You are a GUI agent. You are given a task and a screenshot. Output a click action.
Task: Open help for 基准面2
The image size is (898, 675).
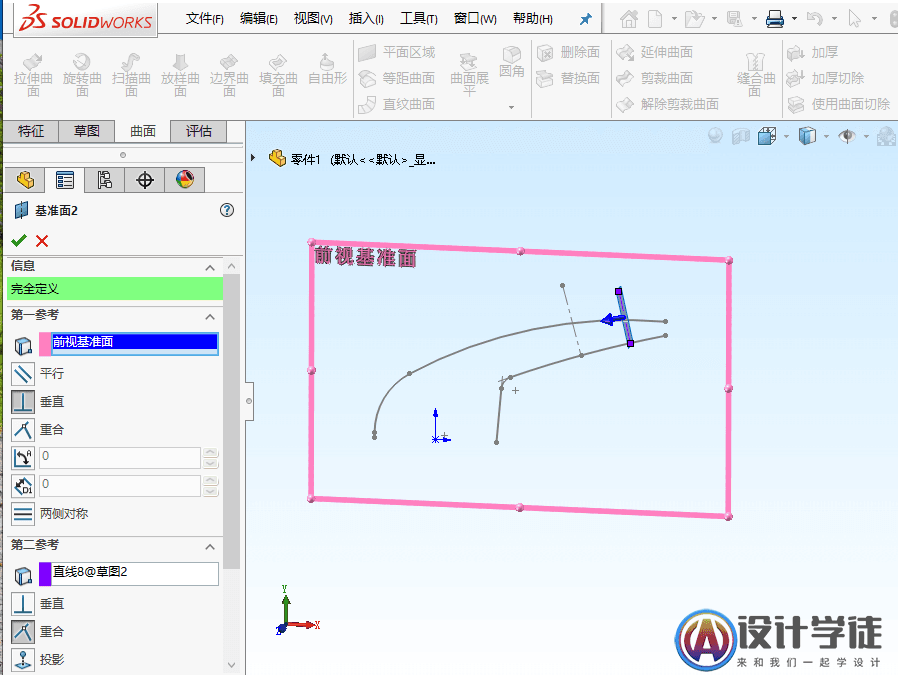pos(227,210)
